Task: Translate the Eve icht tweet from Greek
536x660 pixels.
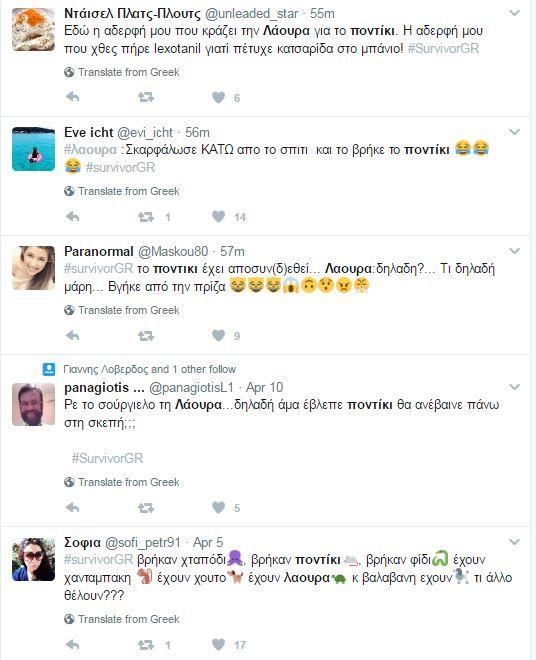Action: click(122, 191)
